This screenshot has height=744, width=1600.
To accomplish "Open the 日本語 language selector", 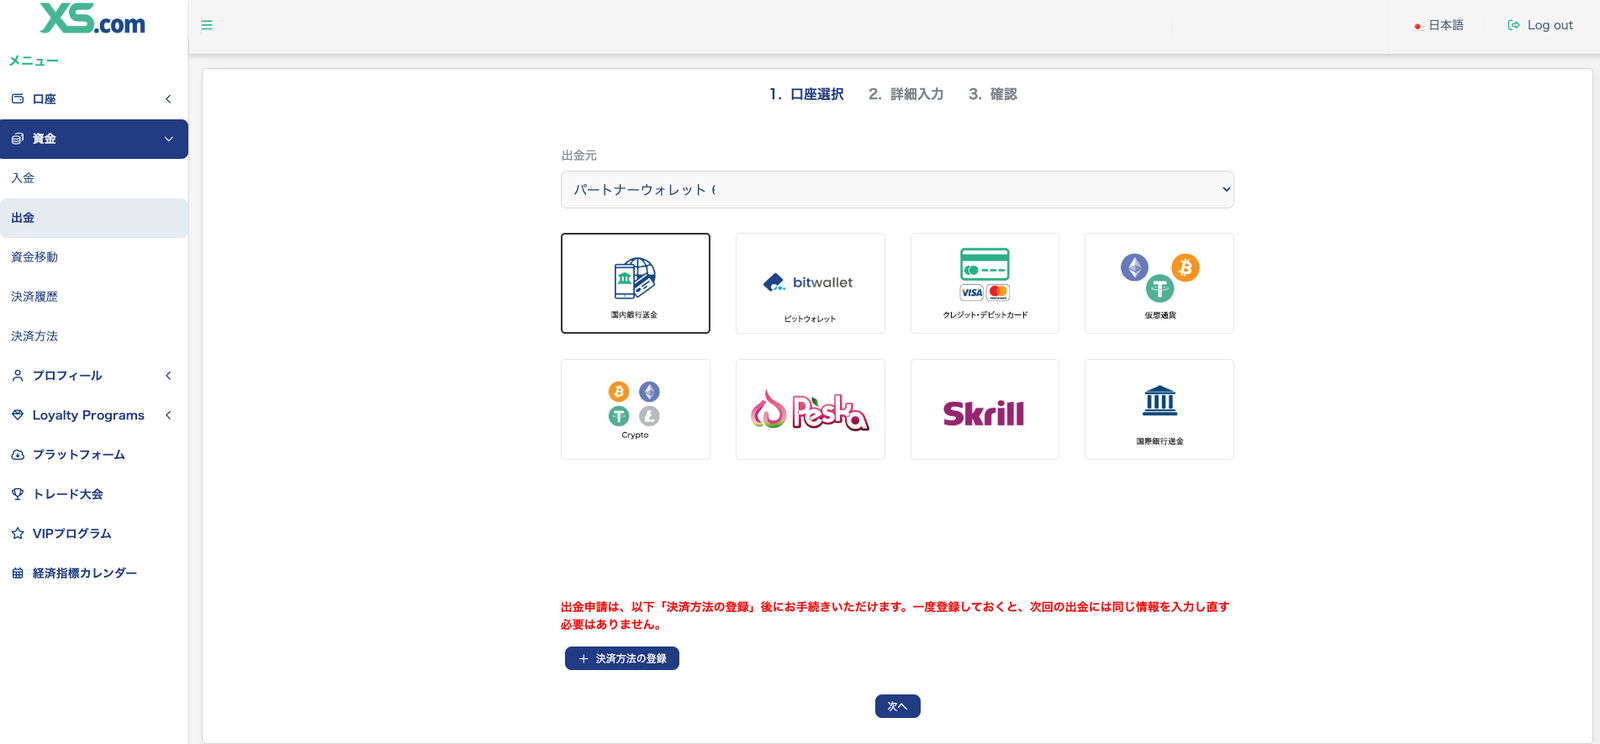I will (1438, 25).
